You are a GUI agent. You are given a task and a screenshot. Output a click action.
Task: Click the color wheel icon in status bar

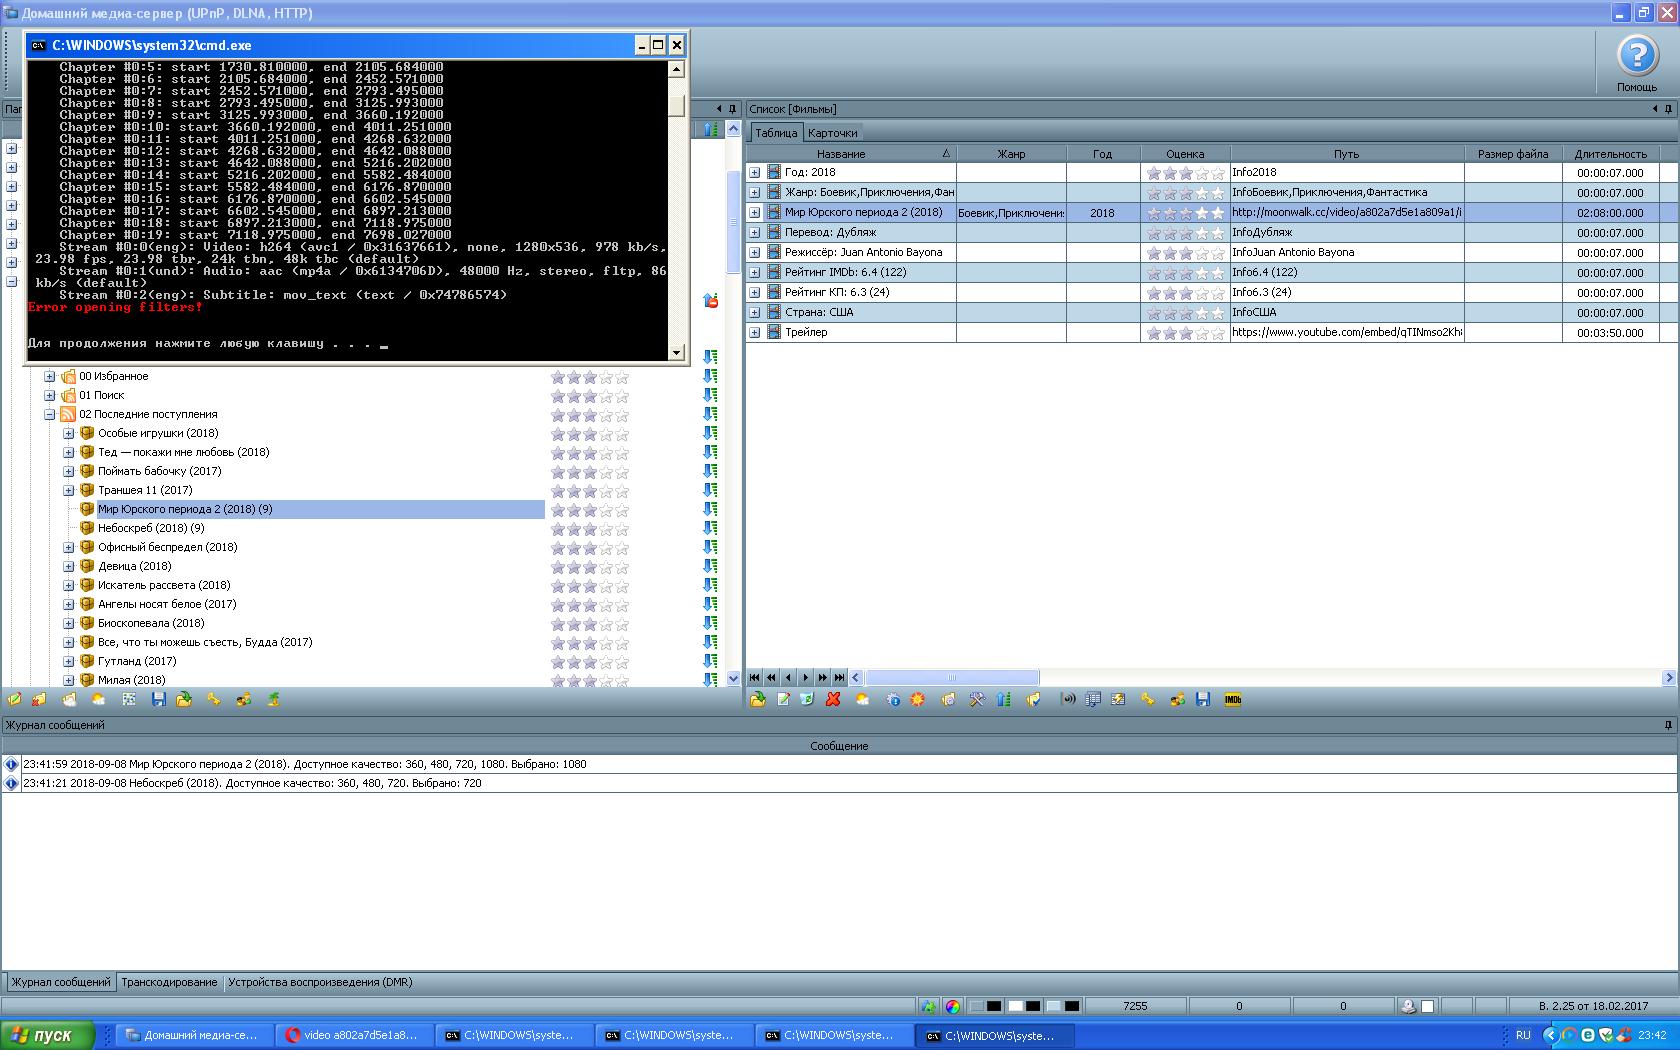(x=953, y=1006)
